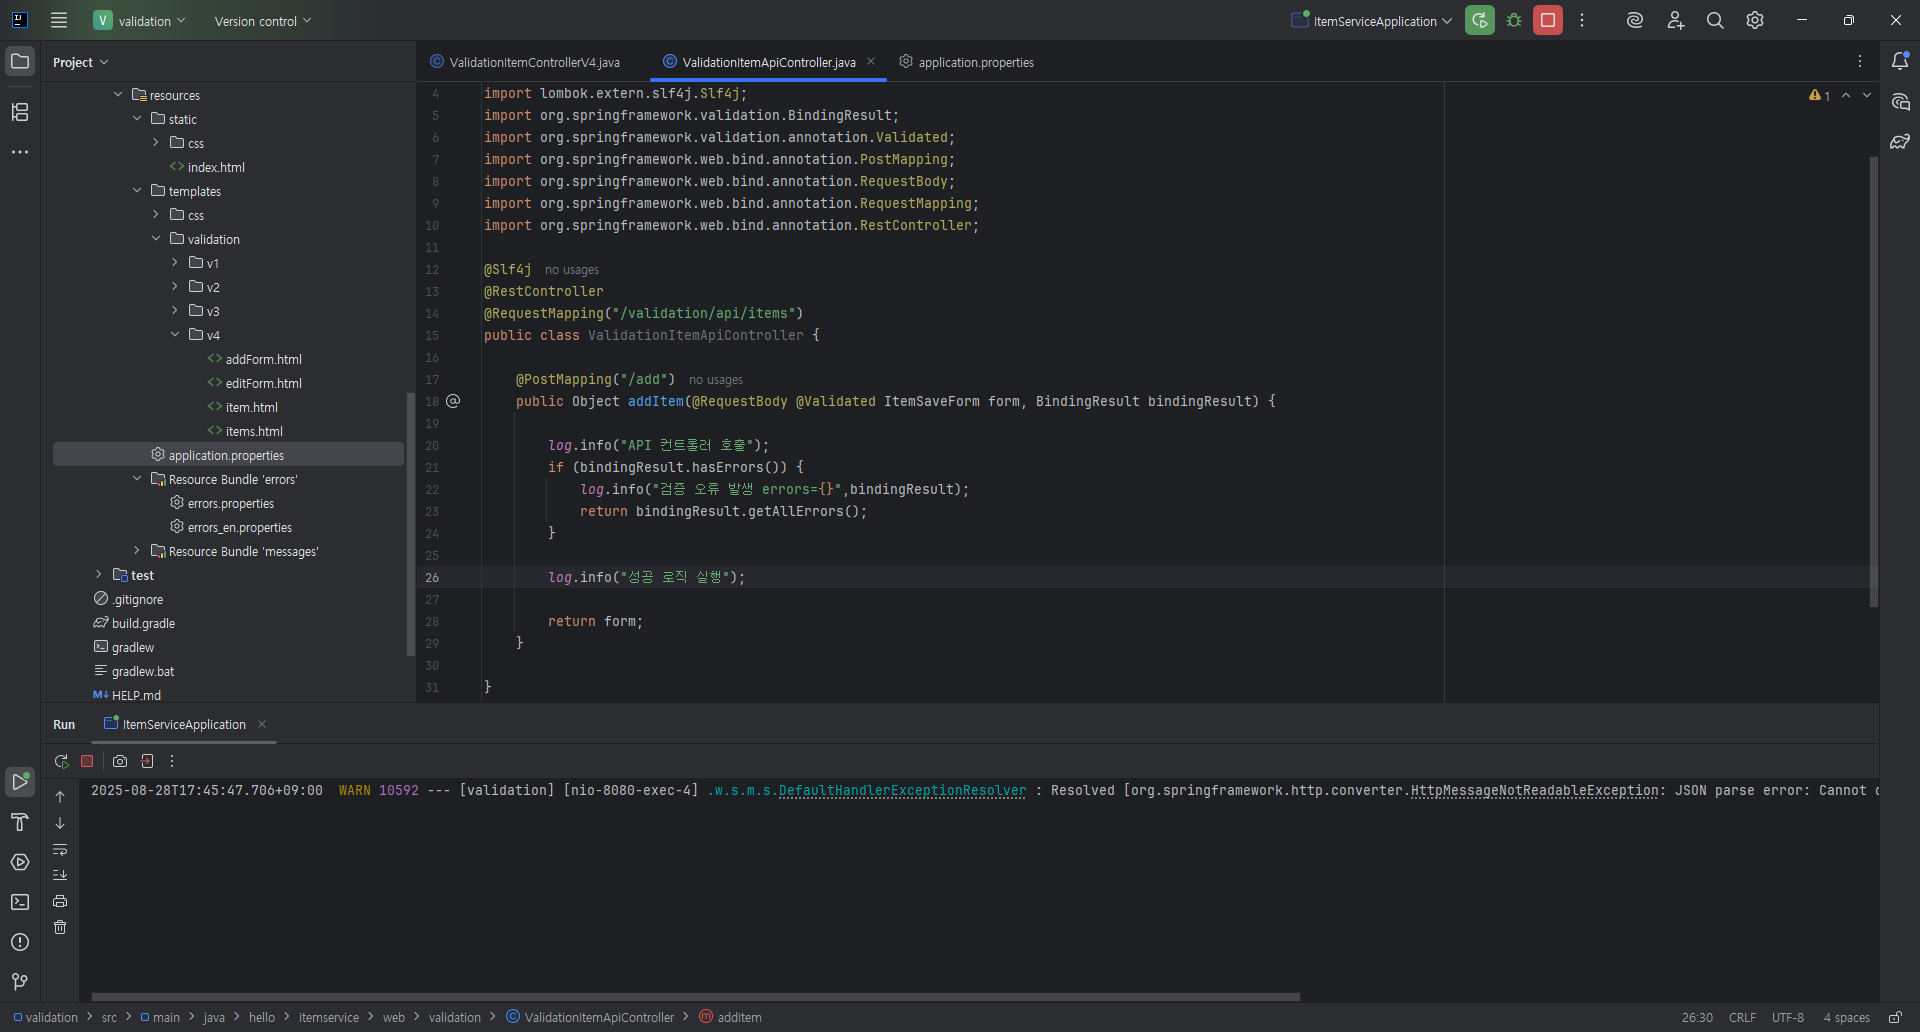Click HttpMessageNotReadableException link in console
The image size is (1920, 1032).
[1534, 790]
